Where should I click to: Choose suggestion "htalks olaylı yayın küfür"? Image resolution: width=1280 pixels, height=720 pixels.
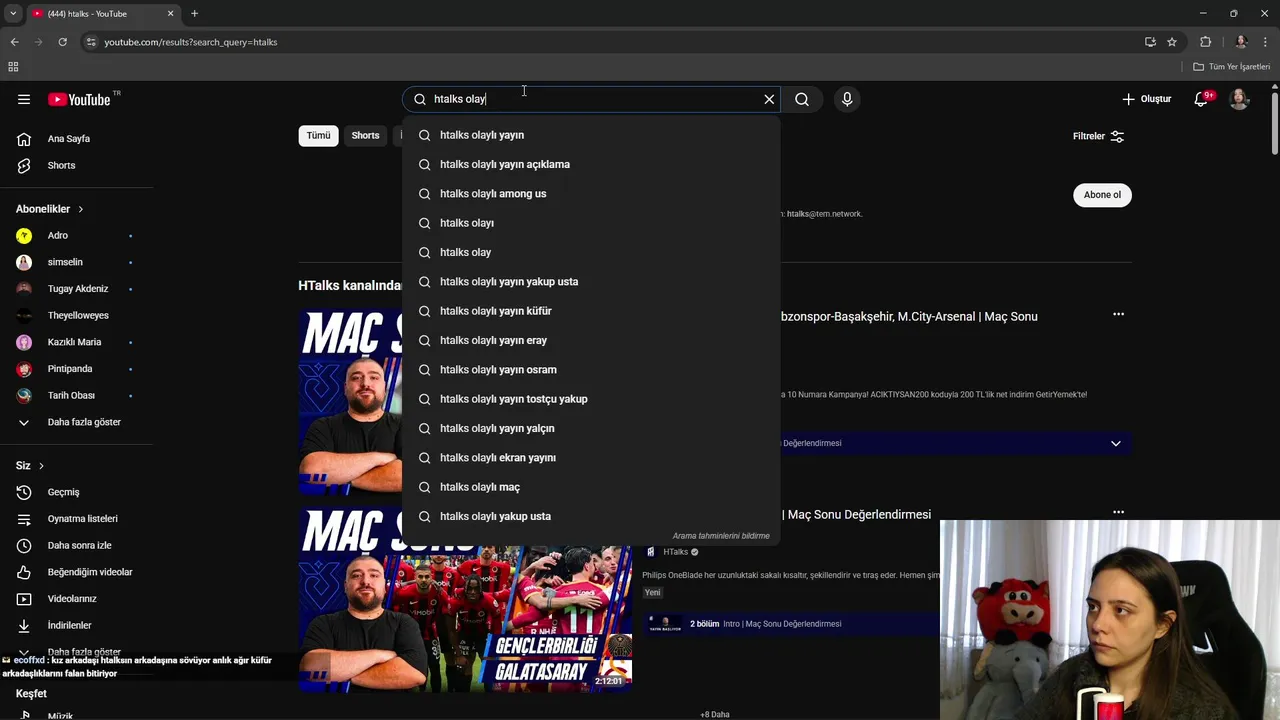pyautogui.click(x=591, y=311)
